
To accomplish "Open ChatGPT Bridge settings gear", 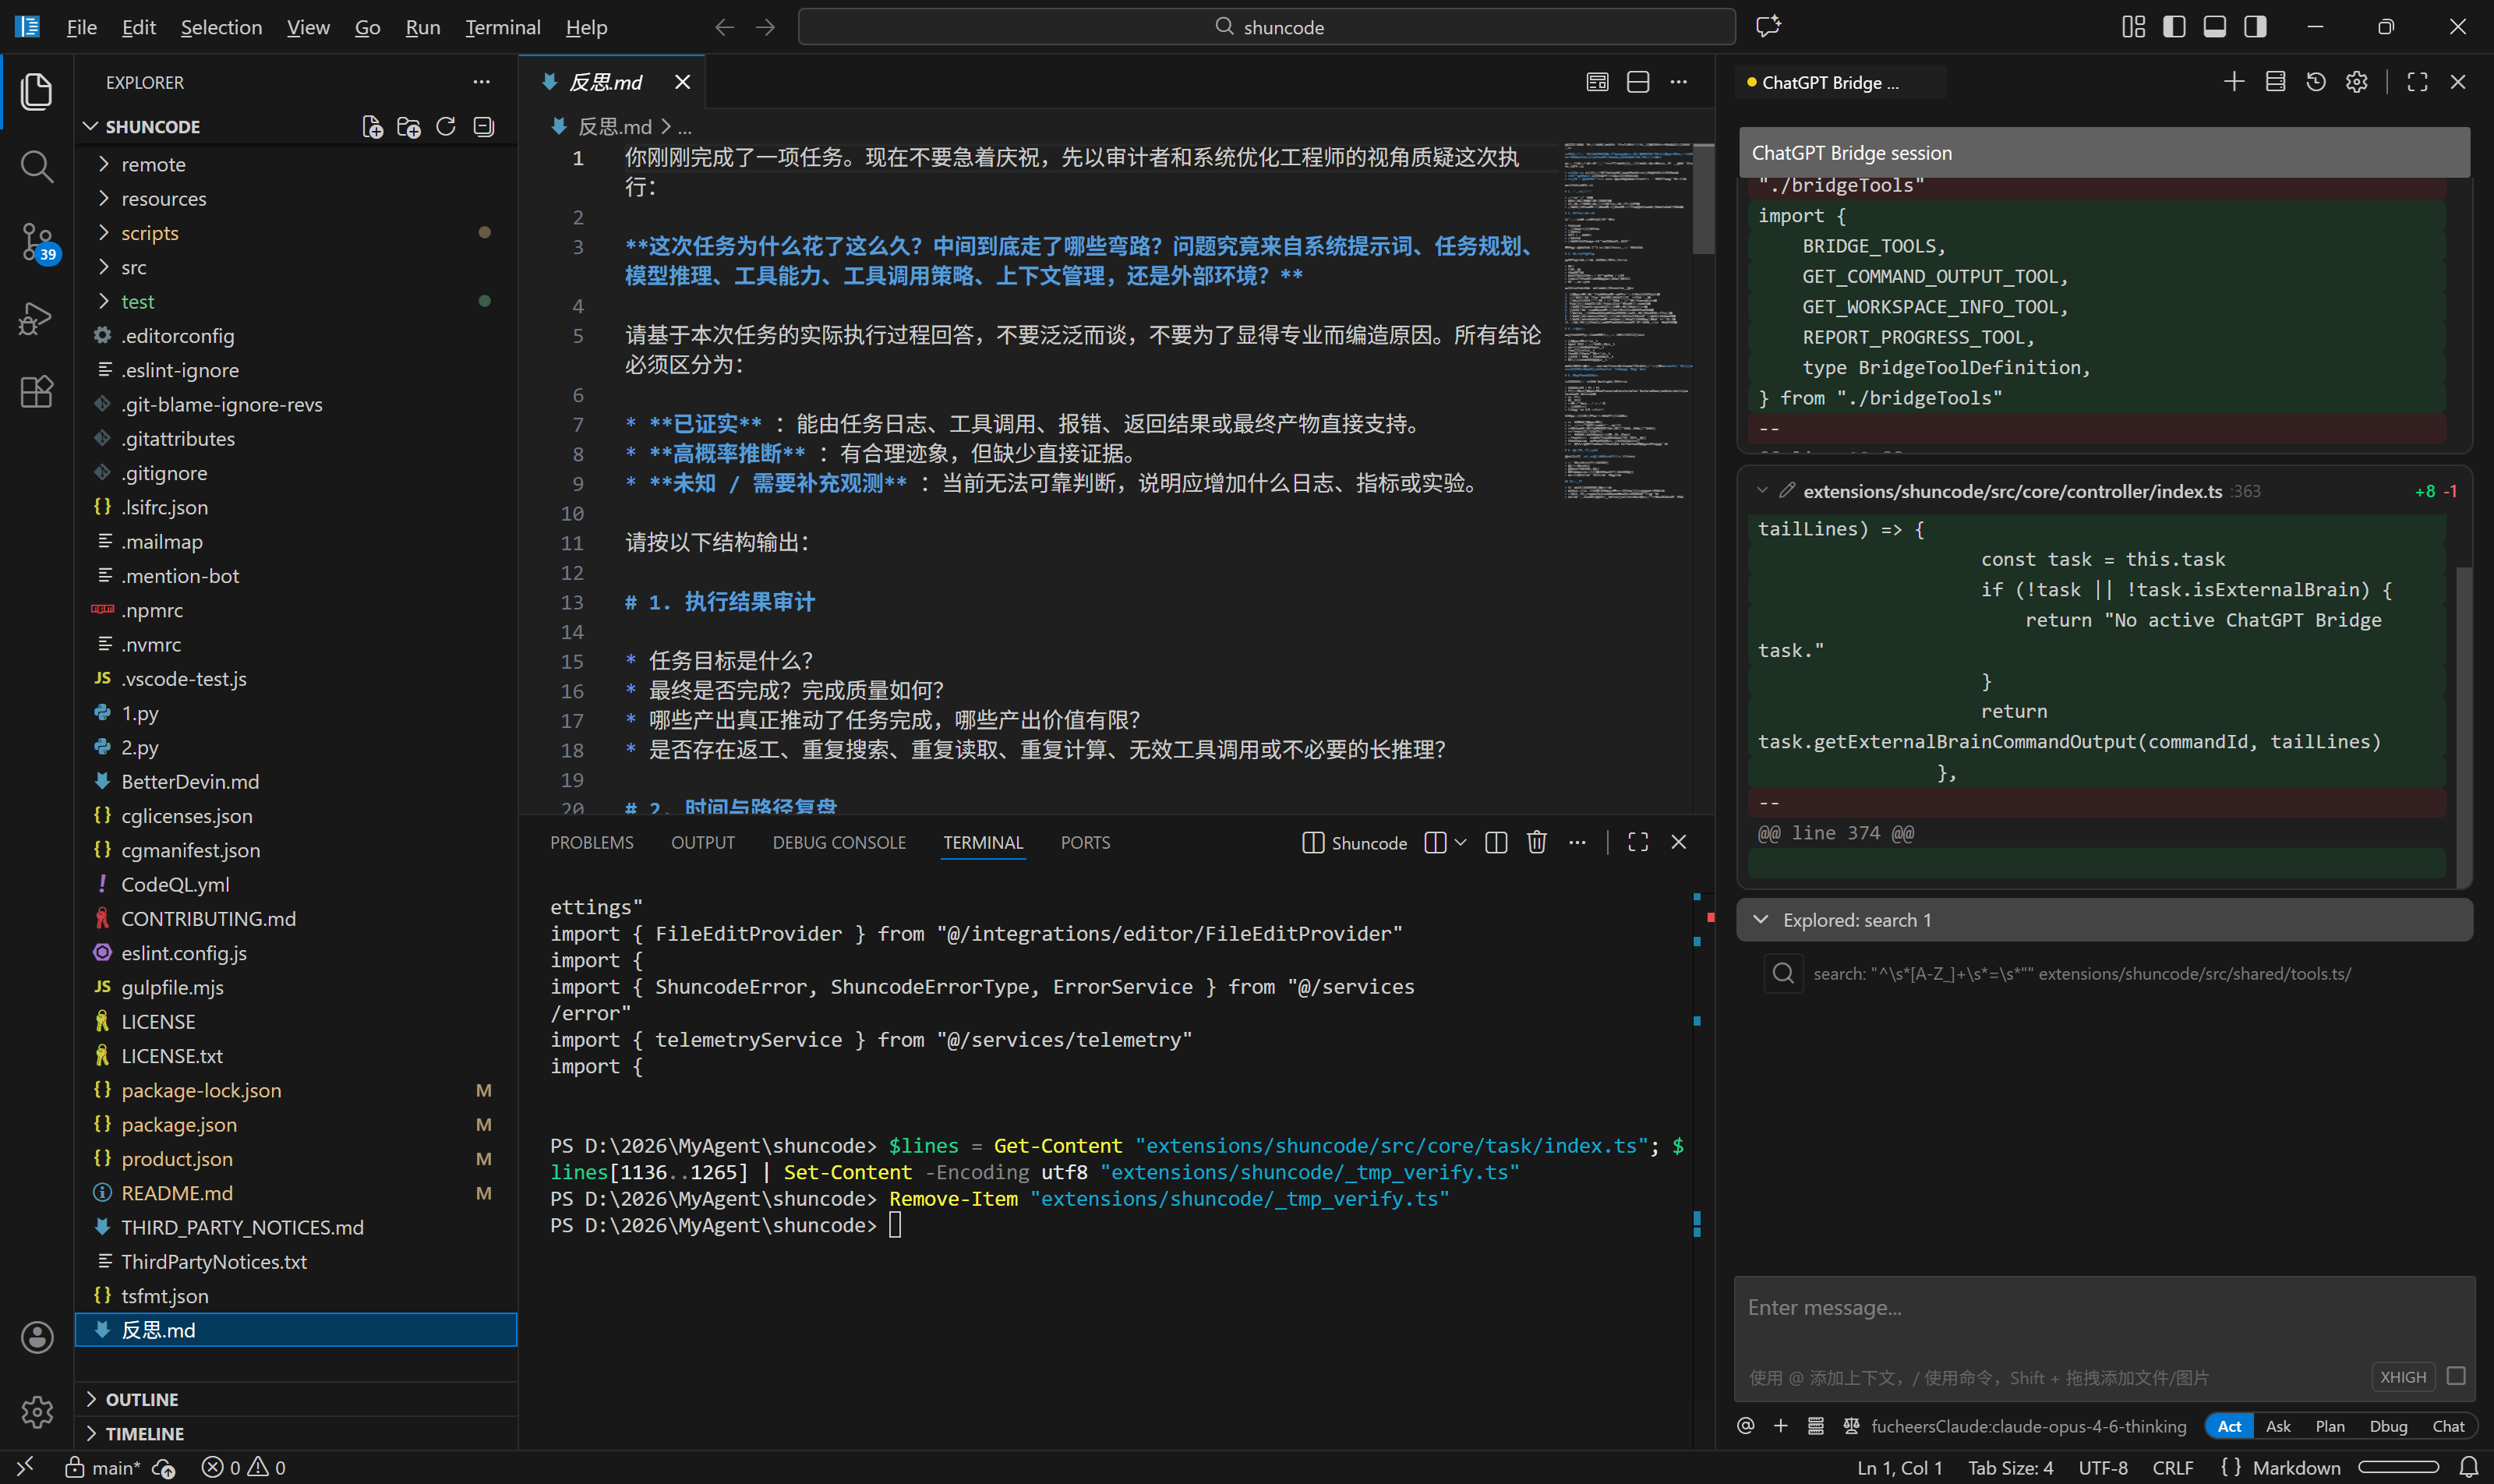I will coord(2357,82).
